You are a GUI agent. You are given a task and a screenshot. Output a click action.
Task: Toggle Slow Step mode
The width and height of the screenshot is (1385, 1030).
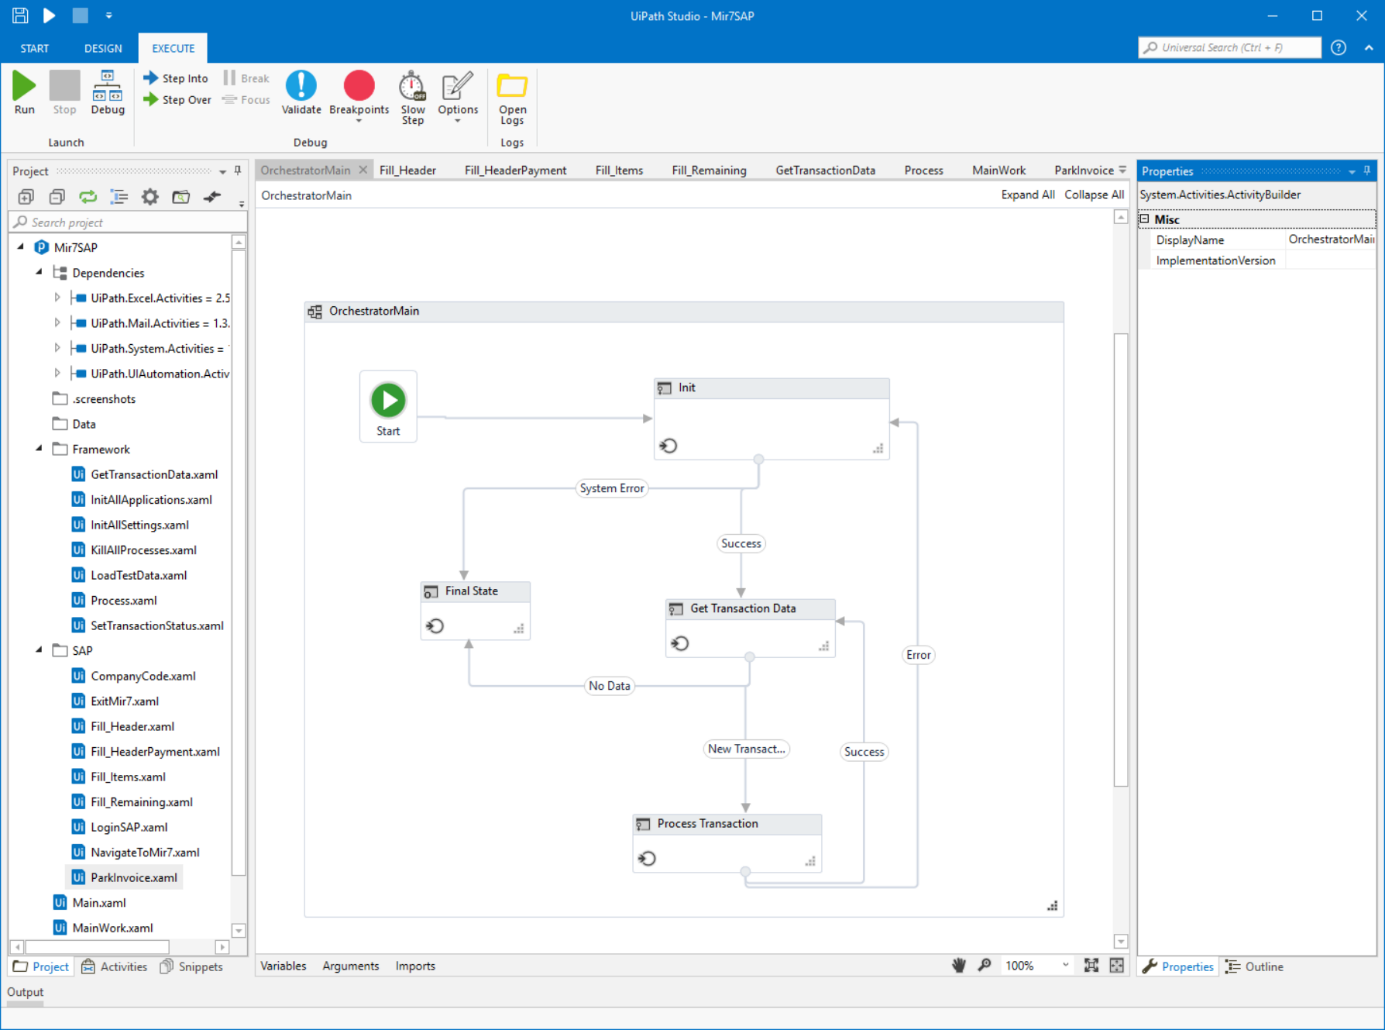(413, 97)
